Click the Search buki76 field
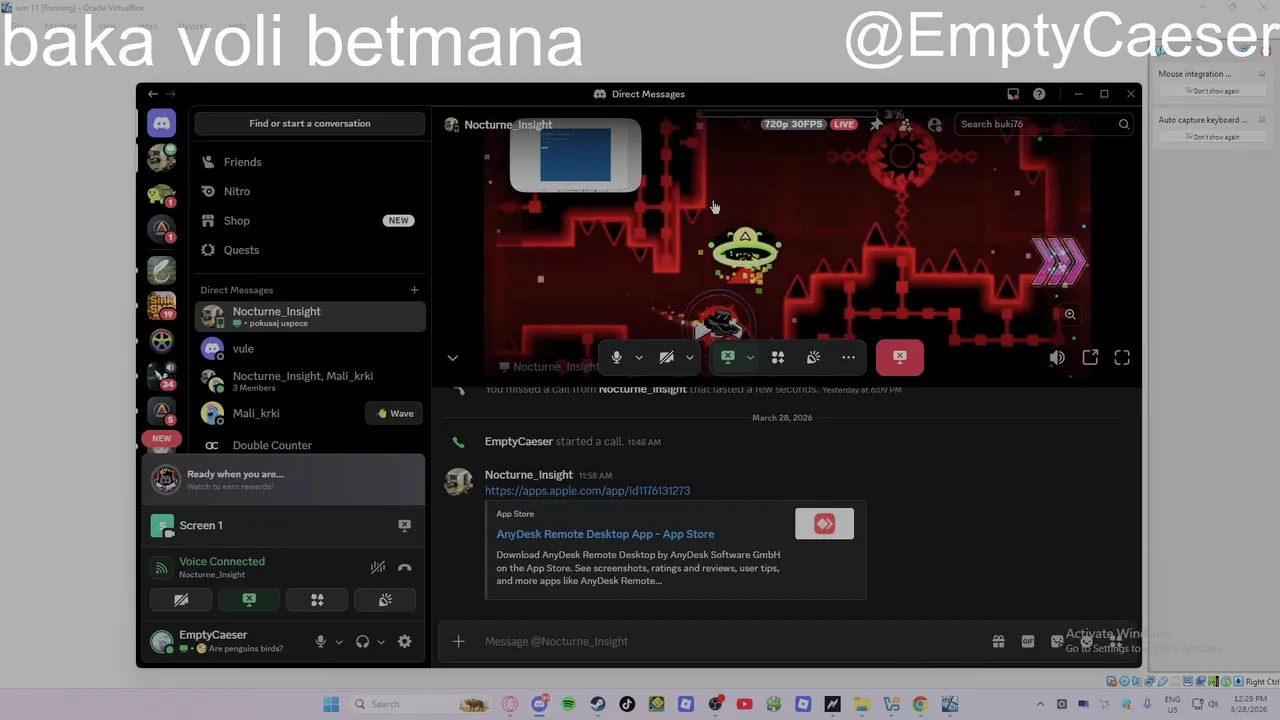 point(1043,124)
